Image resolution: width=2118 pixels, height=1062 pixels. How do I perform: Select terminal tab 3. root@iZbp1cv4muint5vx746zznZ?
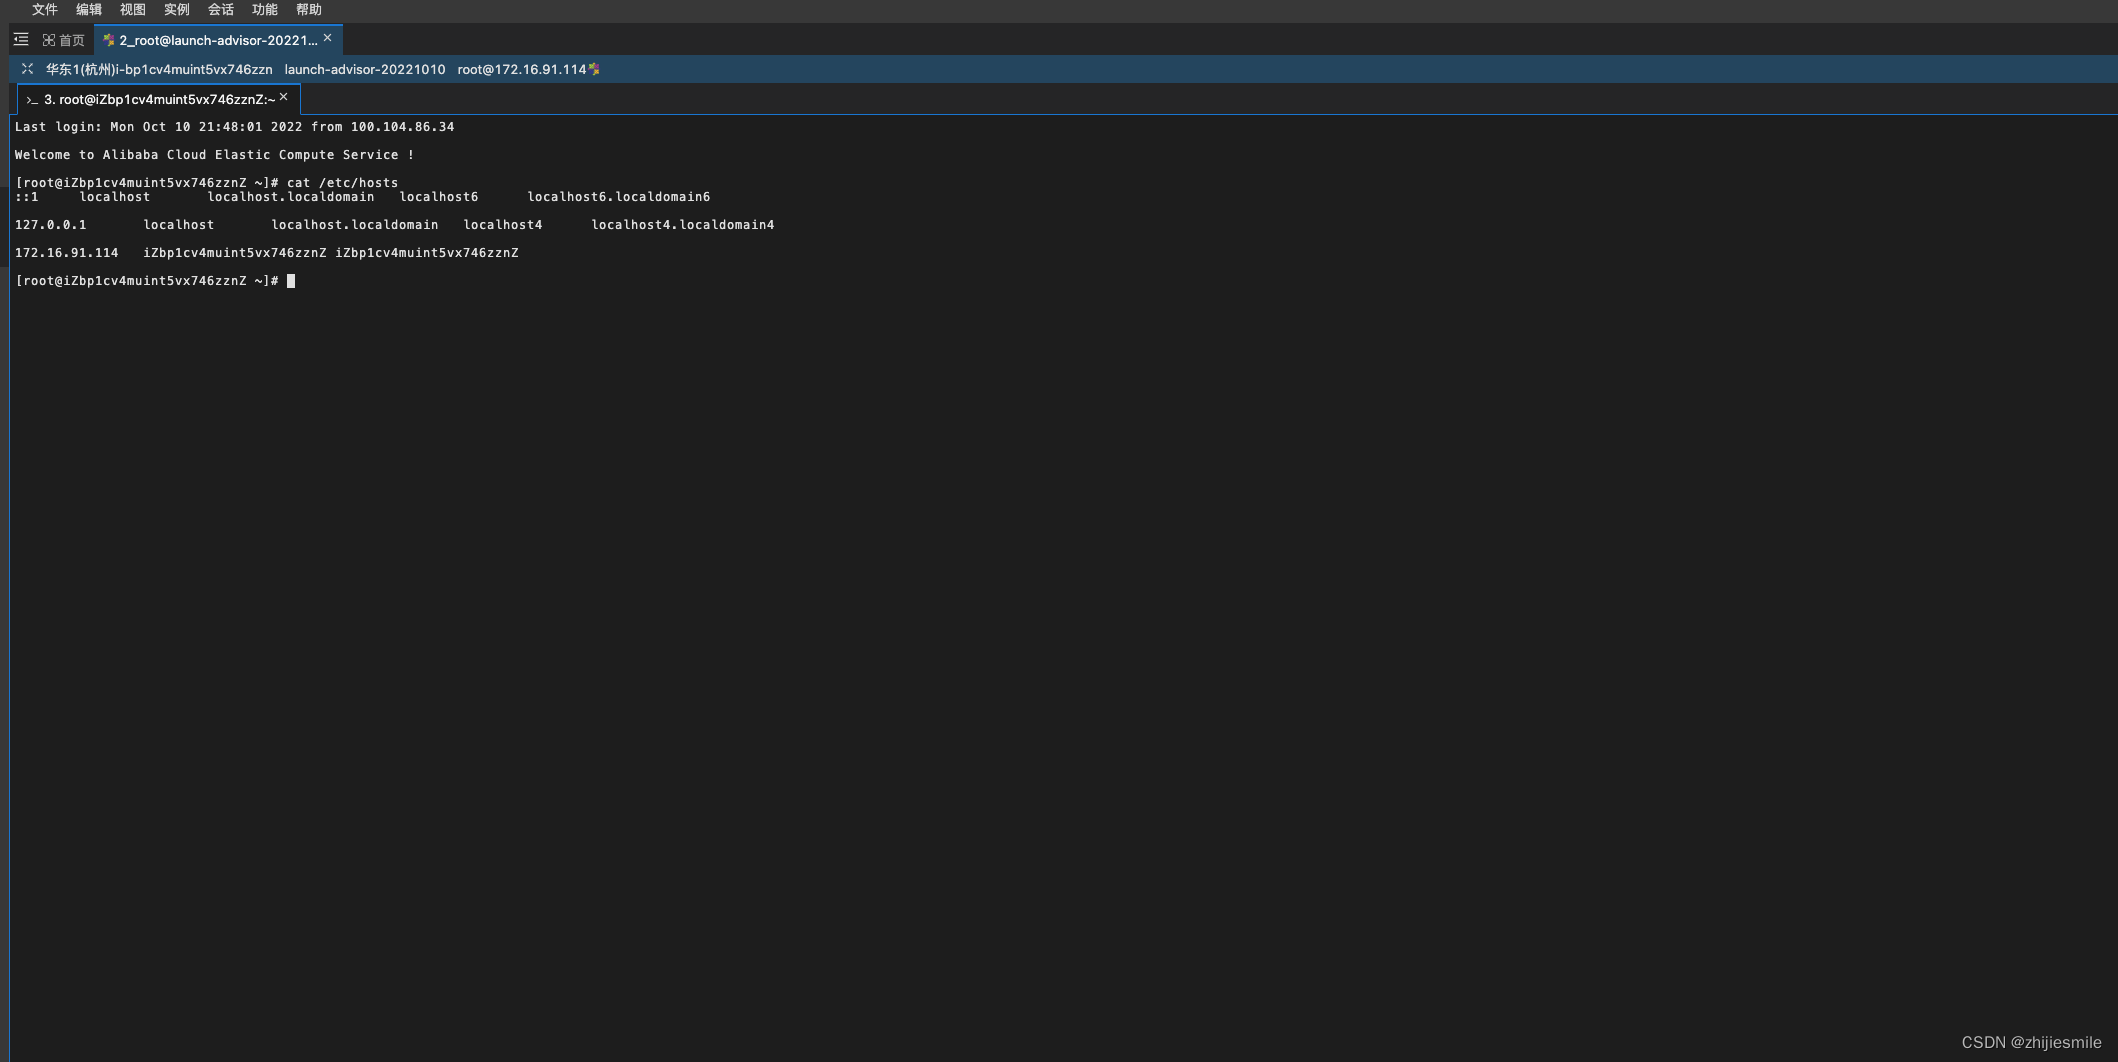click(x=159, y=99)
